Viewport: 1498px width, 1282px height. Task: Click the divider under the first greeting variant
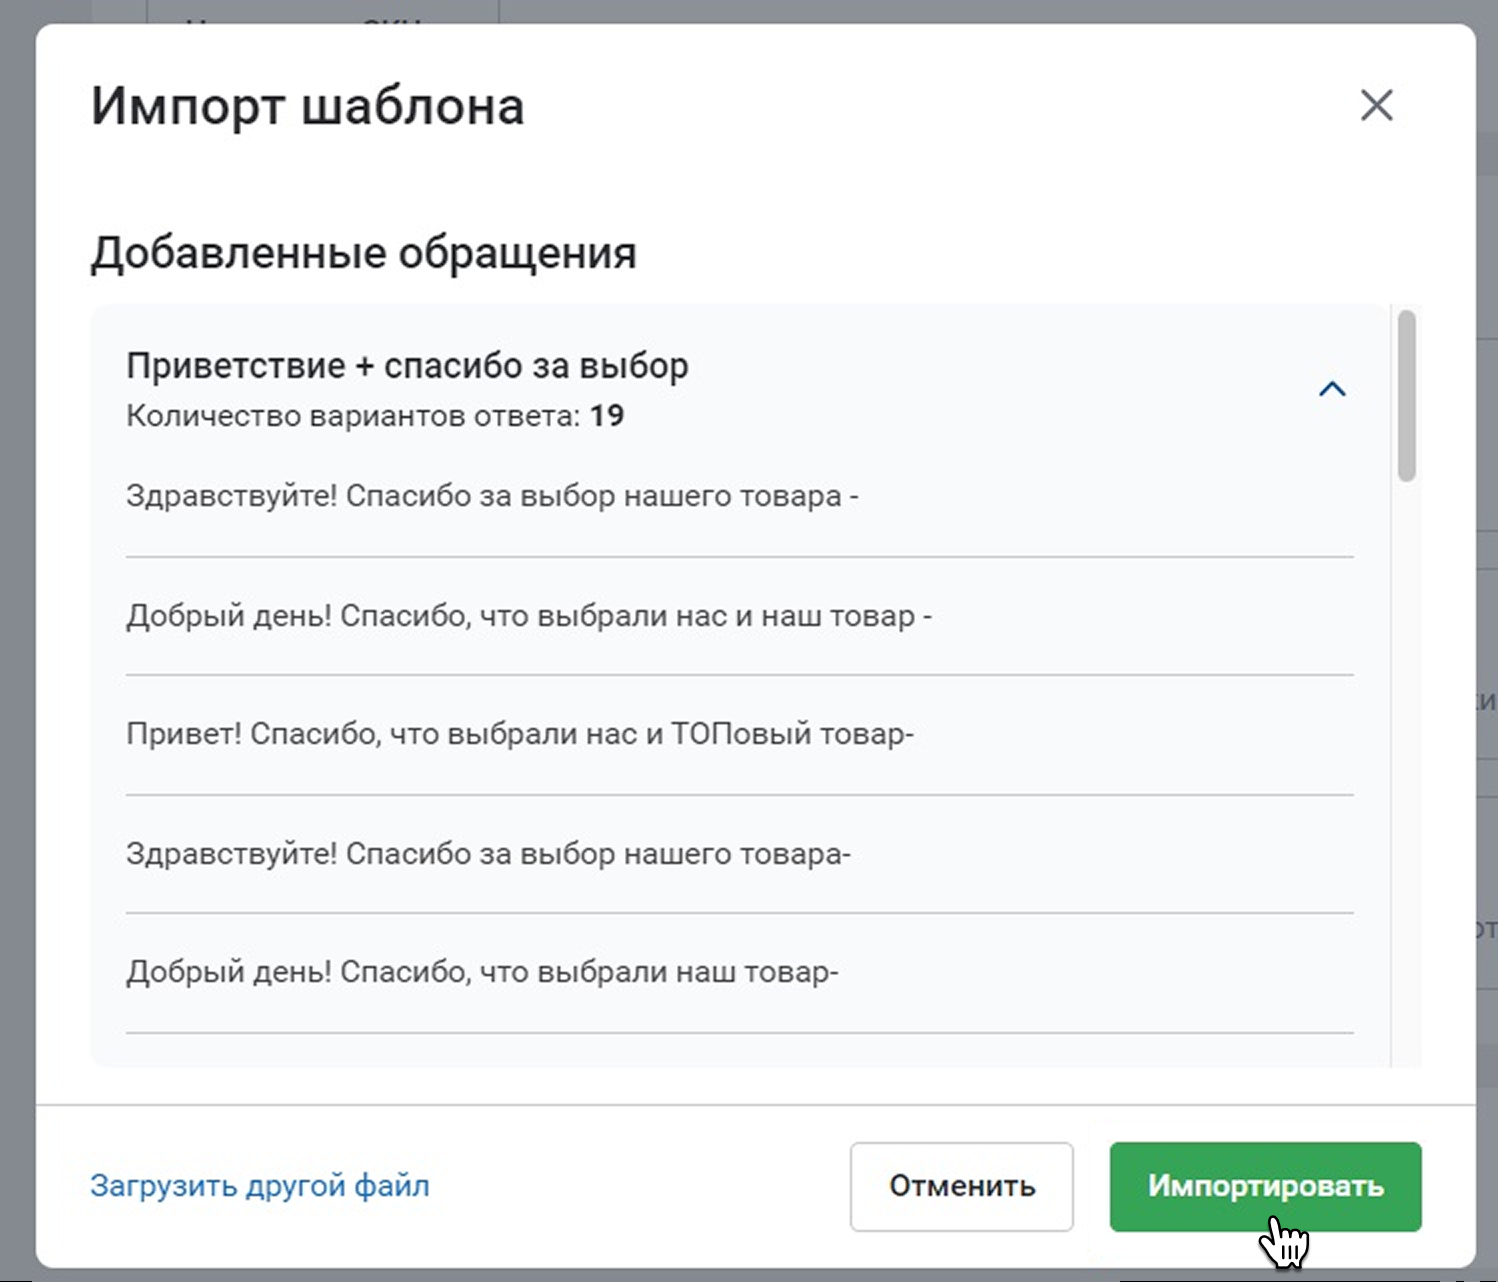click(x=740, y=557)
